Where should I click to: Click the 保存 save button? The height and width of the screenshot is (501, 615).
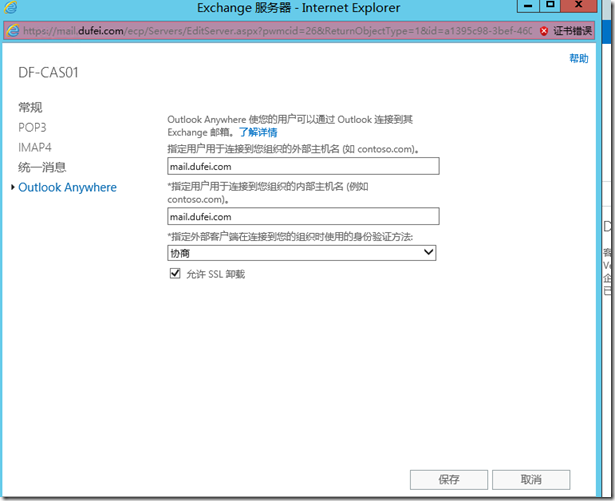449,479
